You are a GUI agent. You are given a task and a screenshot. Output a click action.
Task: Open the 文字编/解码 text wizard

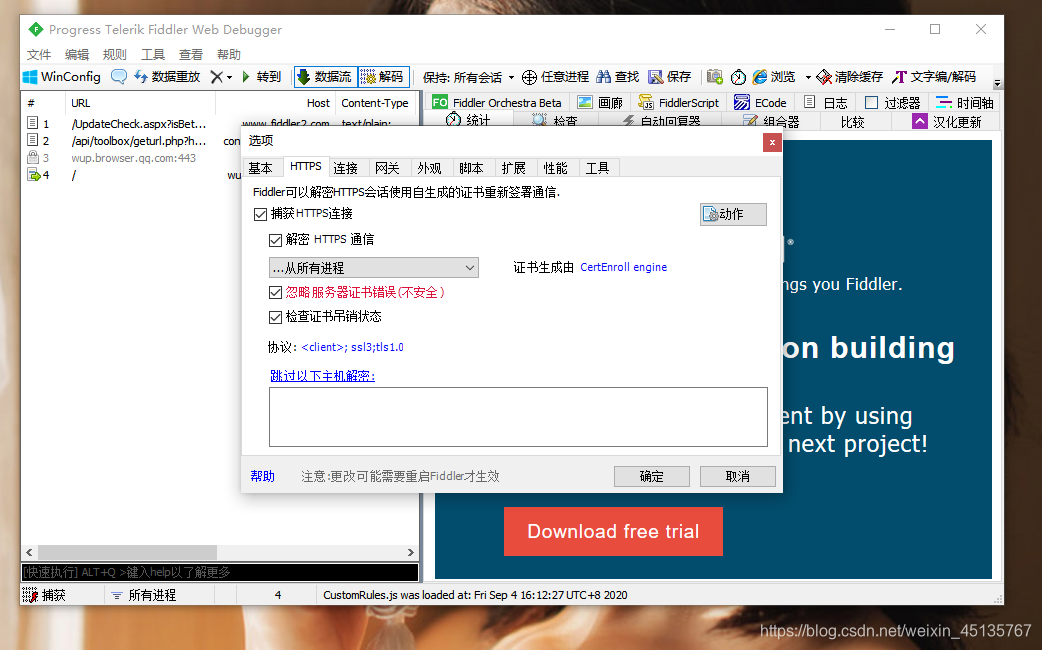point(934,77)
